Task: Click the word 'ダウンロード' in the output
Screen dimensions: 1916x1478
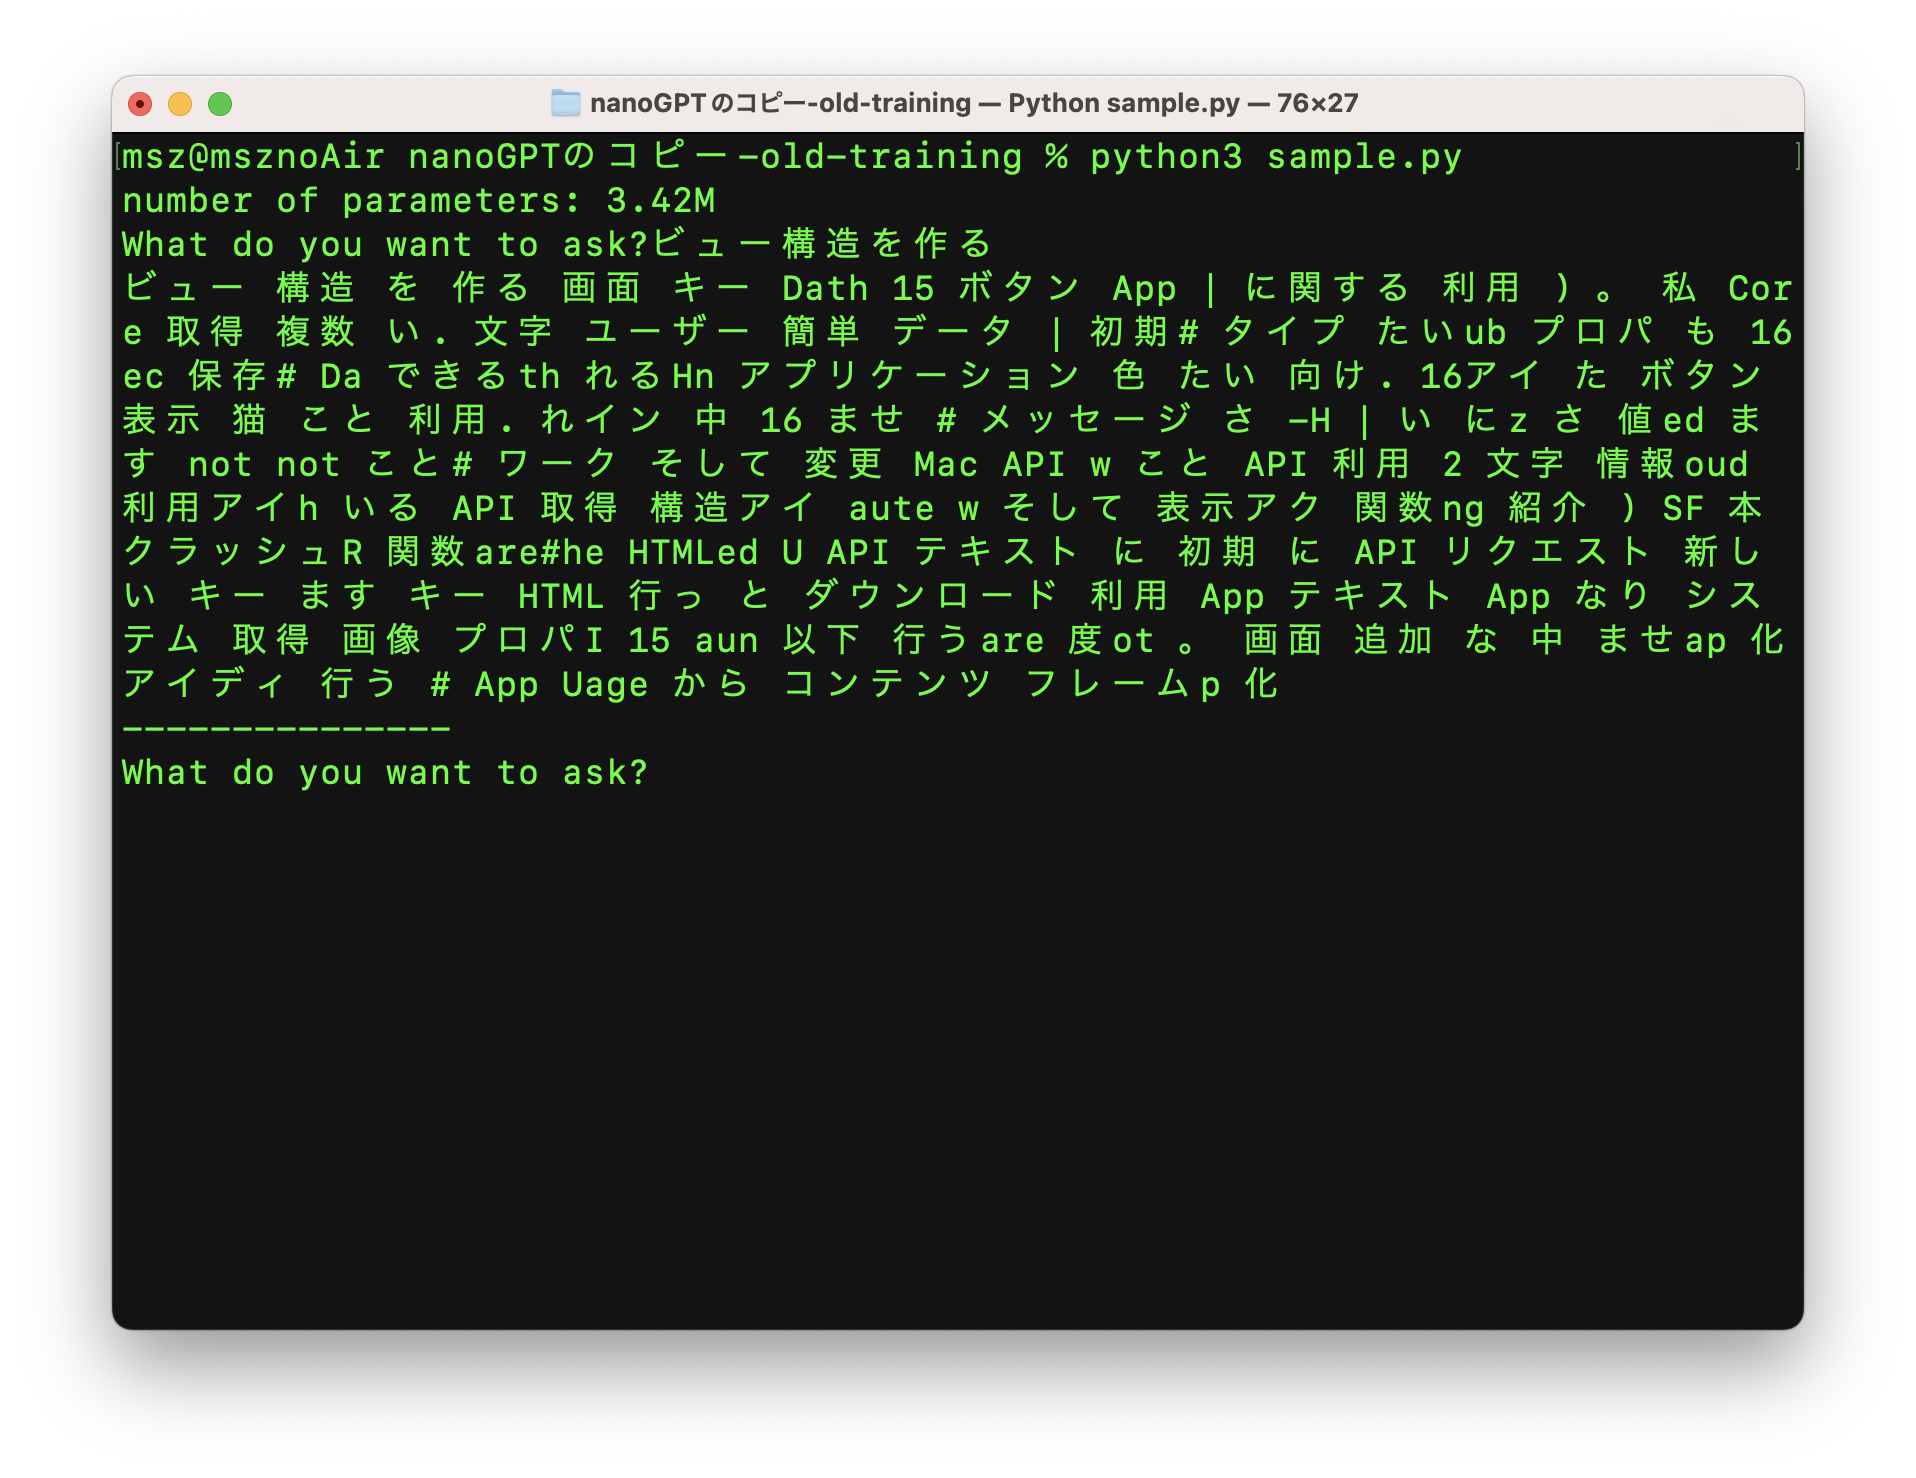Action: 932,596
